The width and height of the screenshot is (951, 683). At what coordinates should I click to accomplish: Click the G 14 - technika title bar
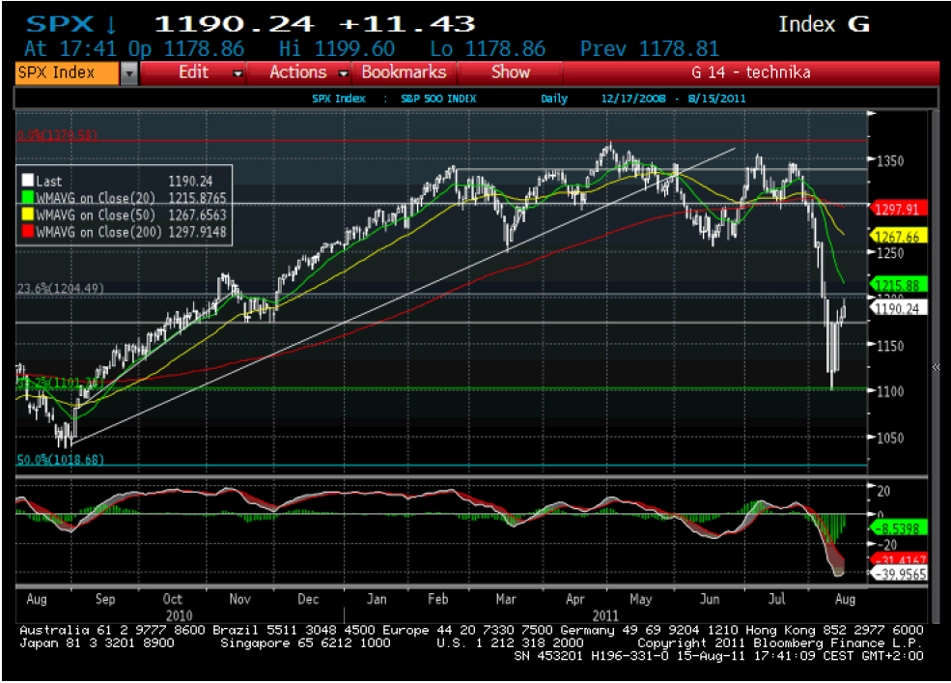(x=751, y=73)
